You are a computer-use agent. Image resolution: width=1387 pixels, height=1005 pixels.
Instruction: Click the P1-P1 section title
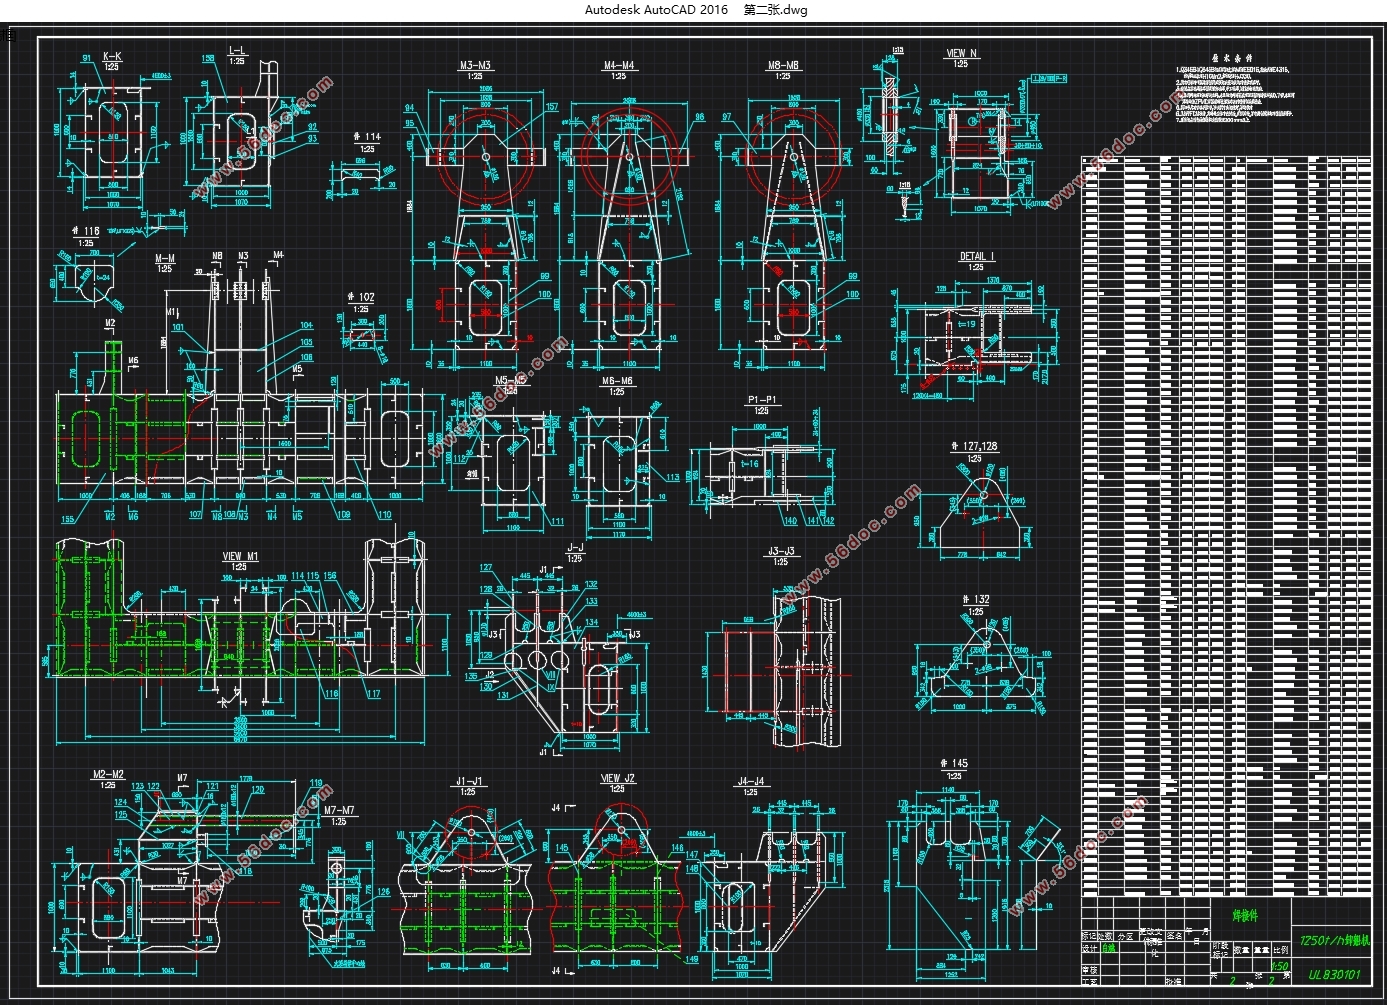(762, 400)
